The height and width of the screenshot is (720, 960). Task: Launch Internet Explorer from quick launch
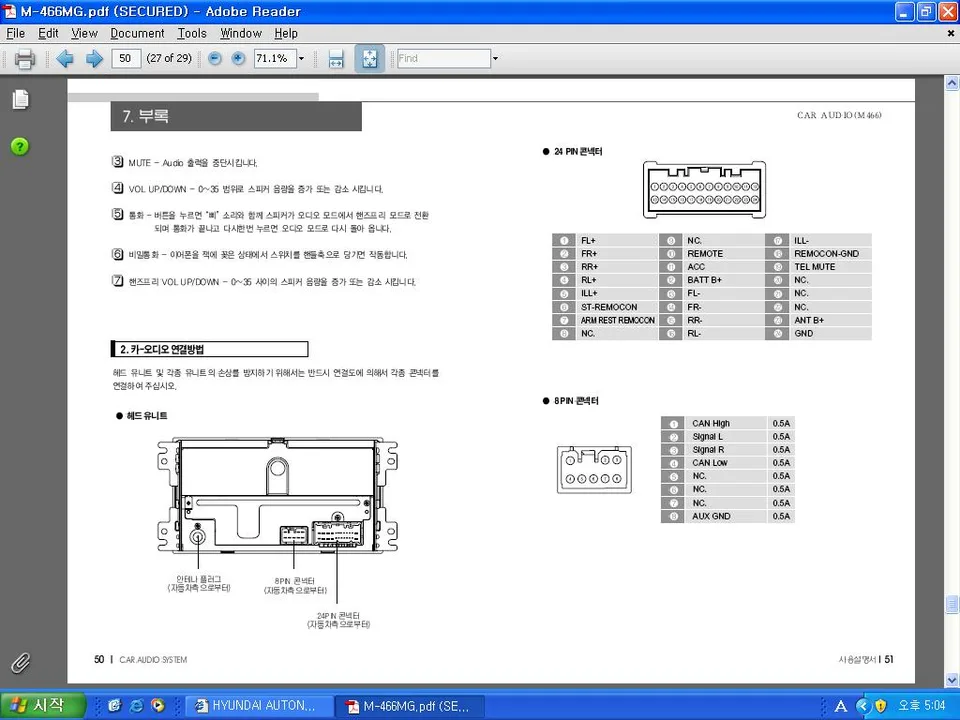[136, 706]
